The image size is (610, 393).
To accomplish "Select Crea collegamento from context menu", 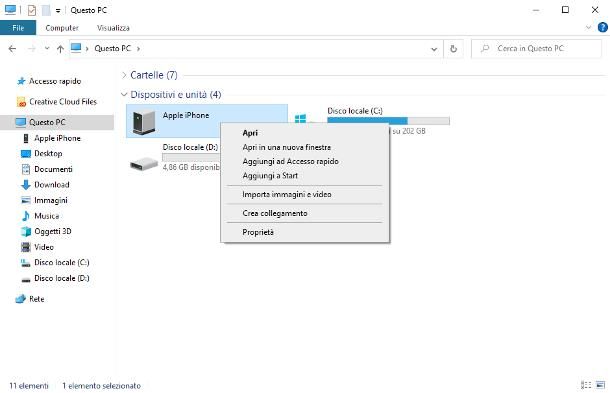I will click(275, 213).
